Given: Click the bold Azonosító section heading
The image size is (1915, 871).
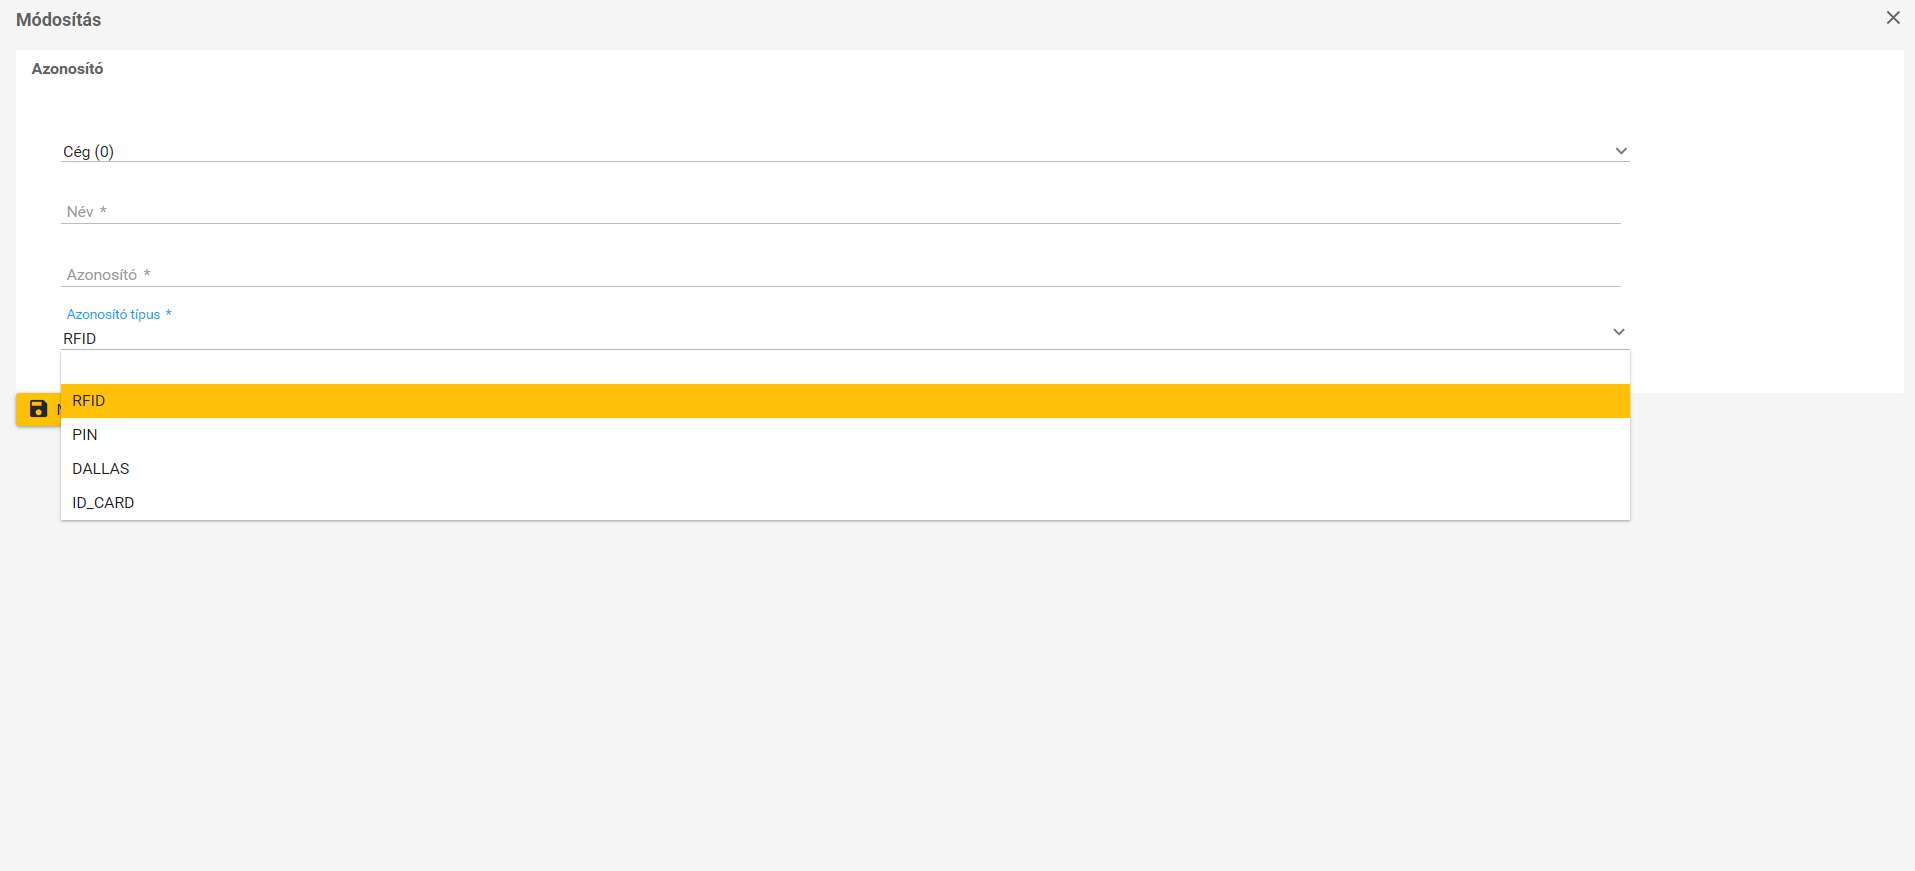Looking at the screenshot, I should 67,69.
